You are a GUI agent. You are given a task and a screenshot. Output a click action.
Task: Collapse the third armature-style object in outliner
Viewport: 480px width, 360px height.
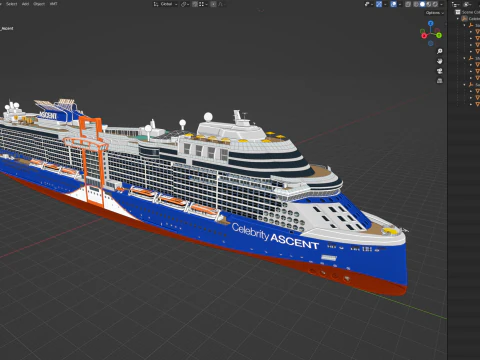pos(464,85)
